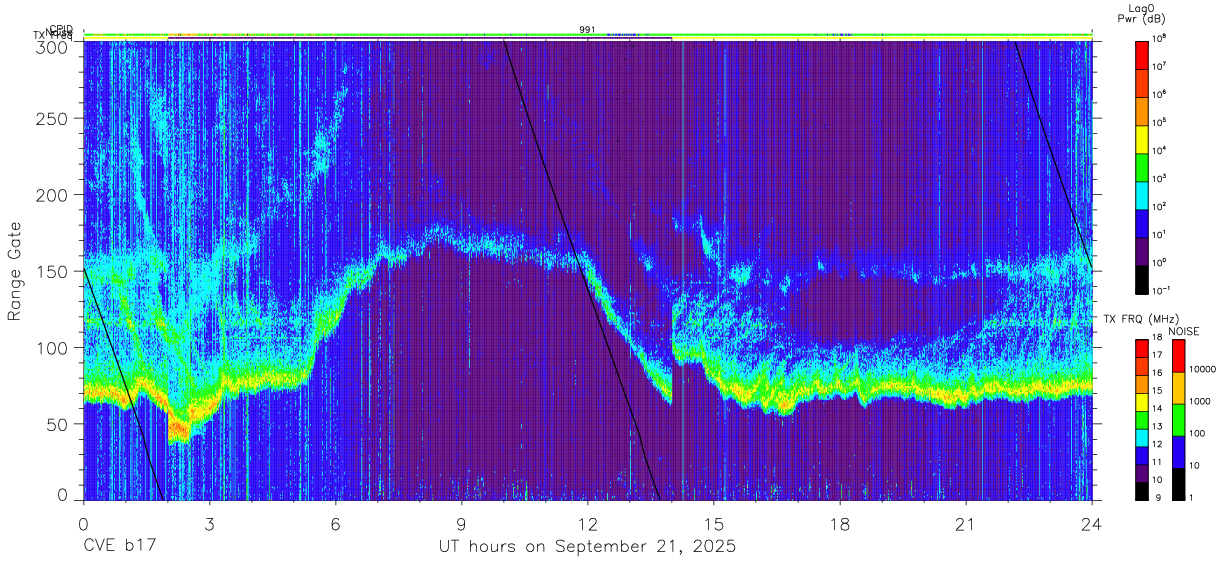Click the 'Range Gate' y-axis label
Image resolution: width=1228 pixels, height=567 pixels.
click(x=15, y=271)
